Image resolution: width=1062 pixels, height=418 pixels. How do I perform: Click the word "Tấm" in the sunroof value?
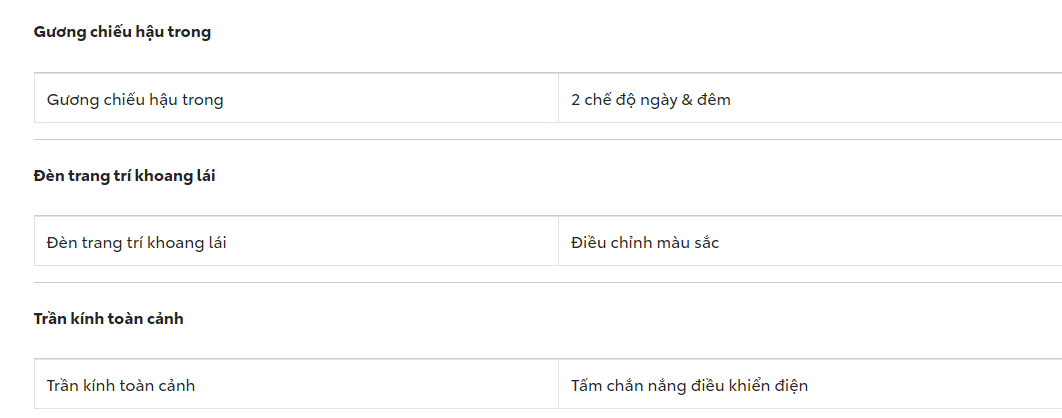click(x=588, y=386)
